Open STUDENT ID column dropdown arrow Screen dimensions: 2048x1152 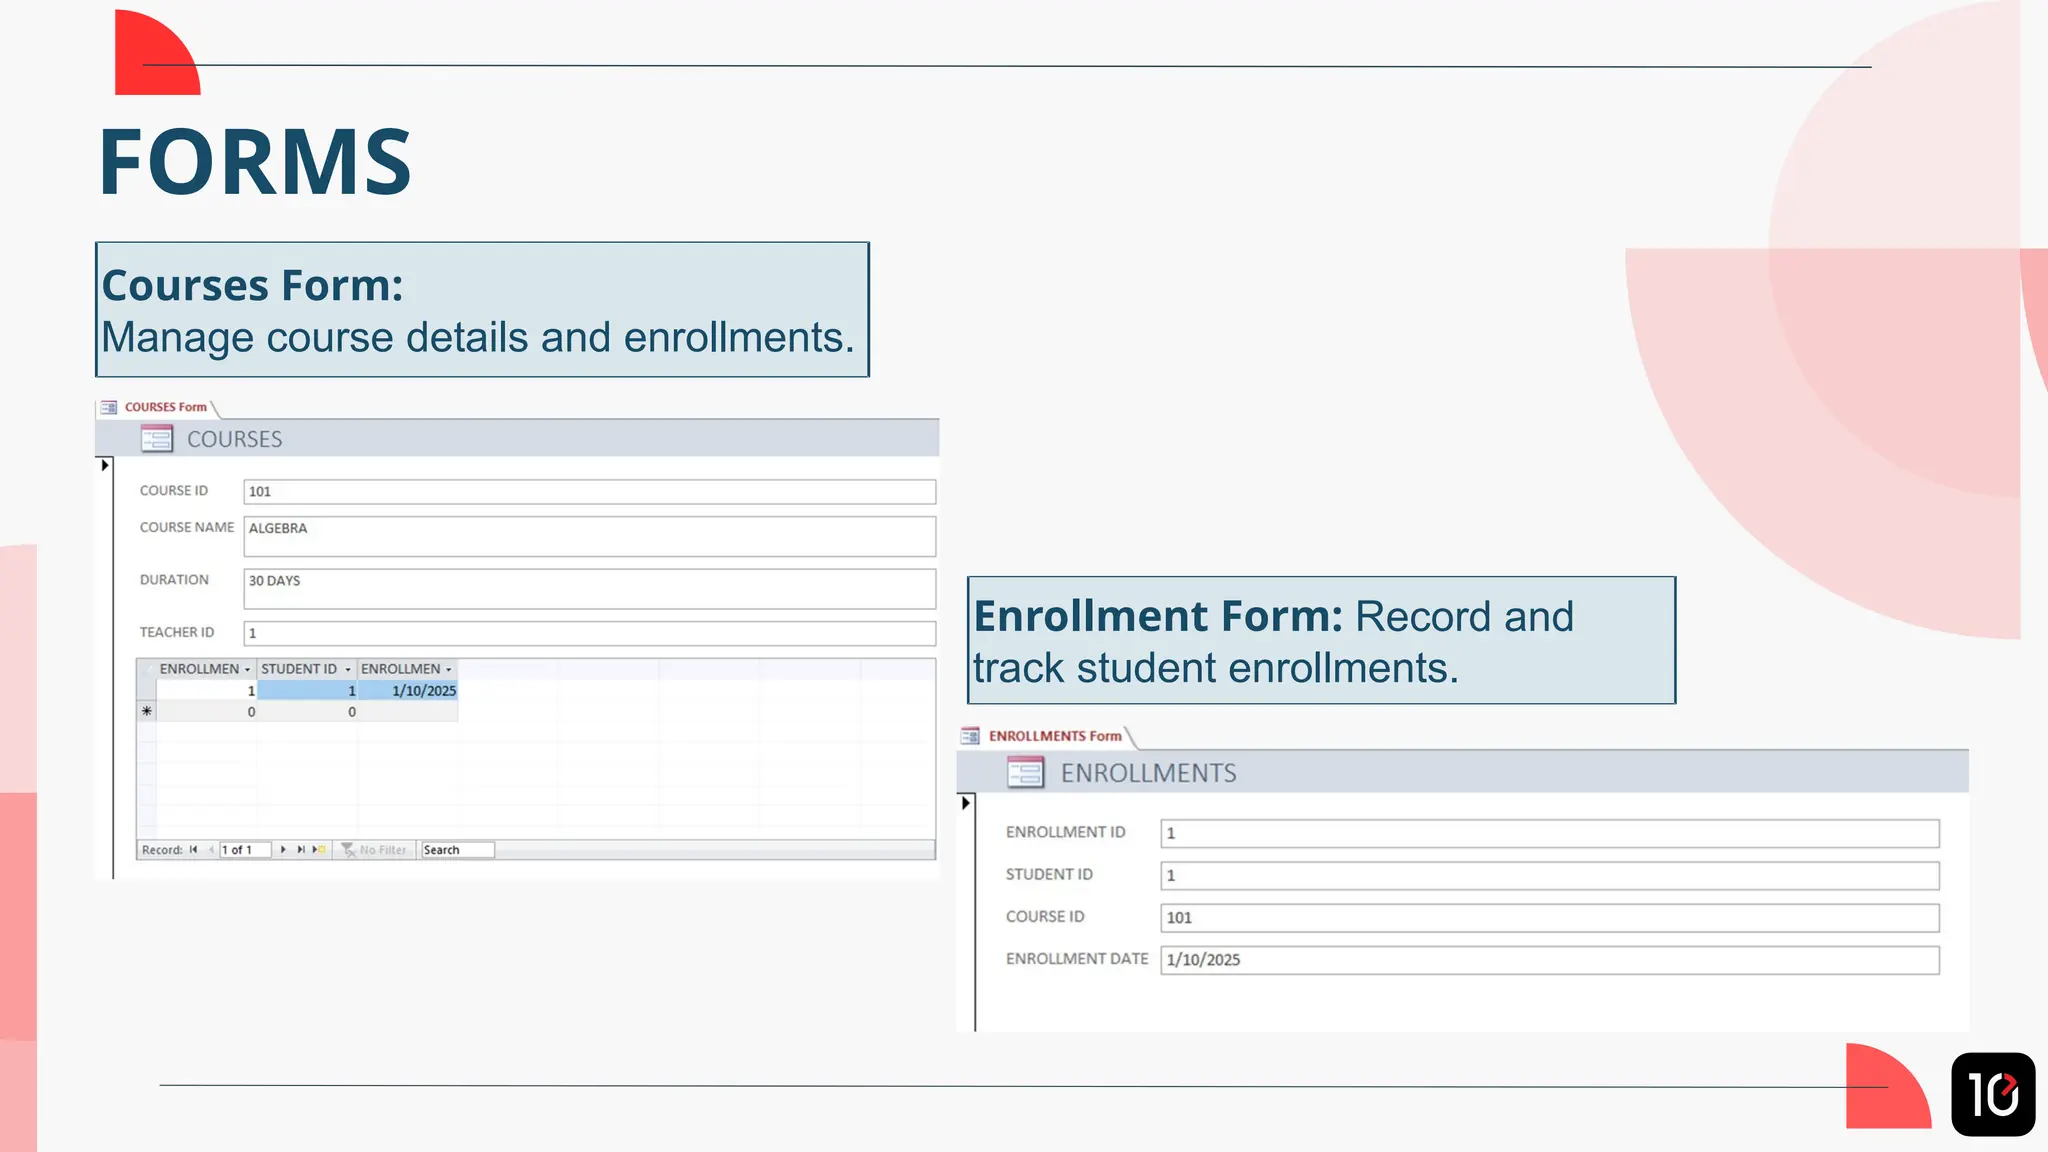tap(348, 670)
